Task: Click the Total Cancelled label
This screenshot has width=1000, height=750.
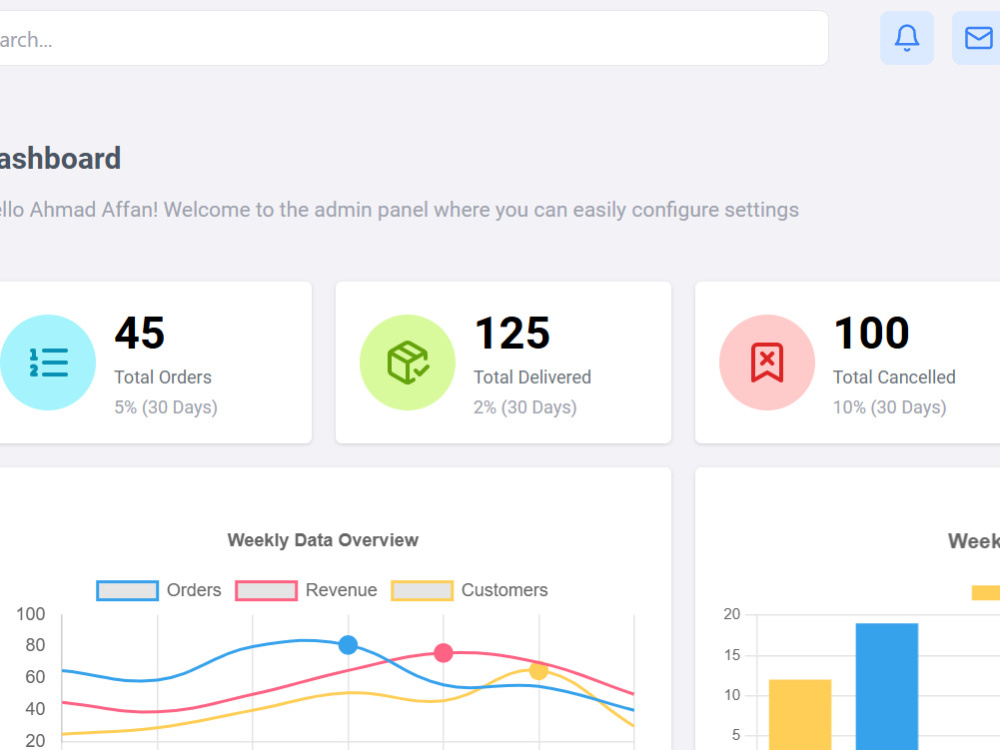Action: (x=894, y=377)
